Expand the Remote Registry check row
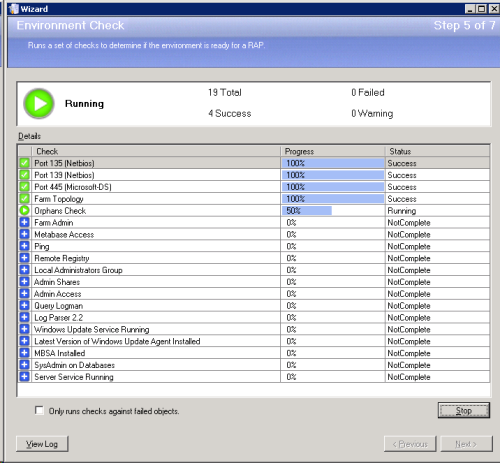Viewport: 500px width, 463px height. 24,258
